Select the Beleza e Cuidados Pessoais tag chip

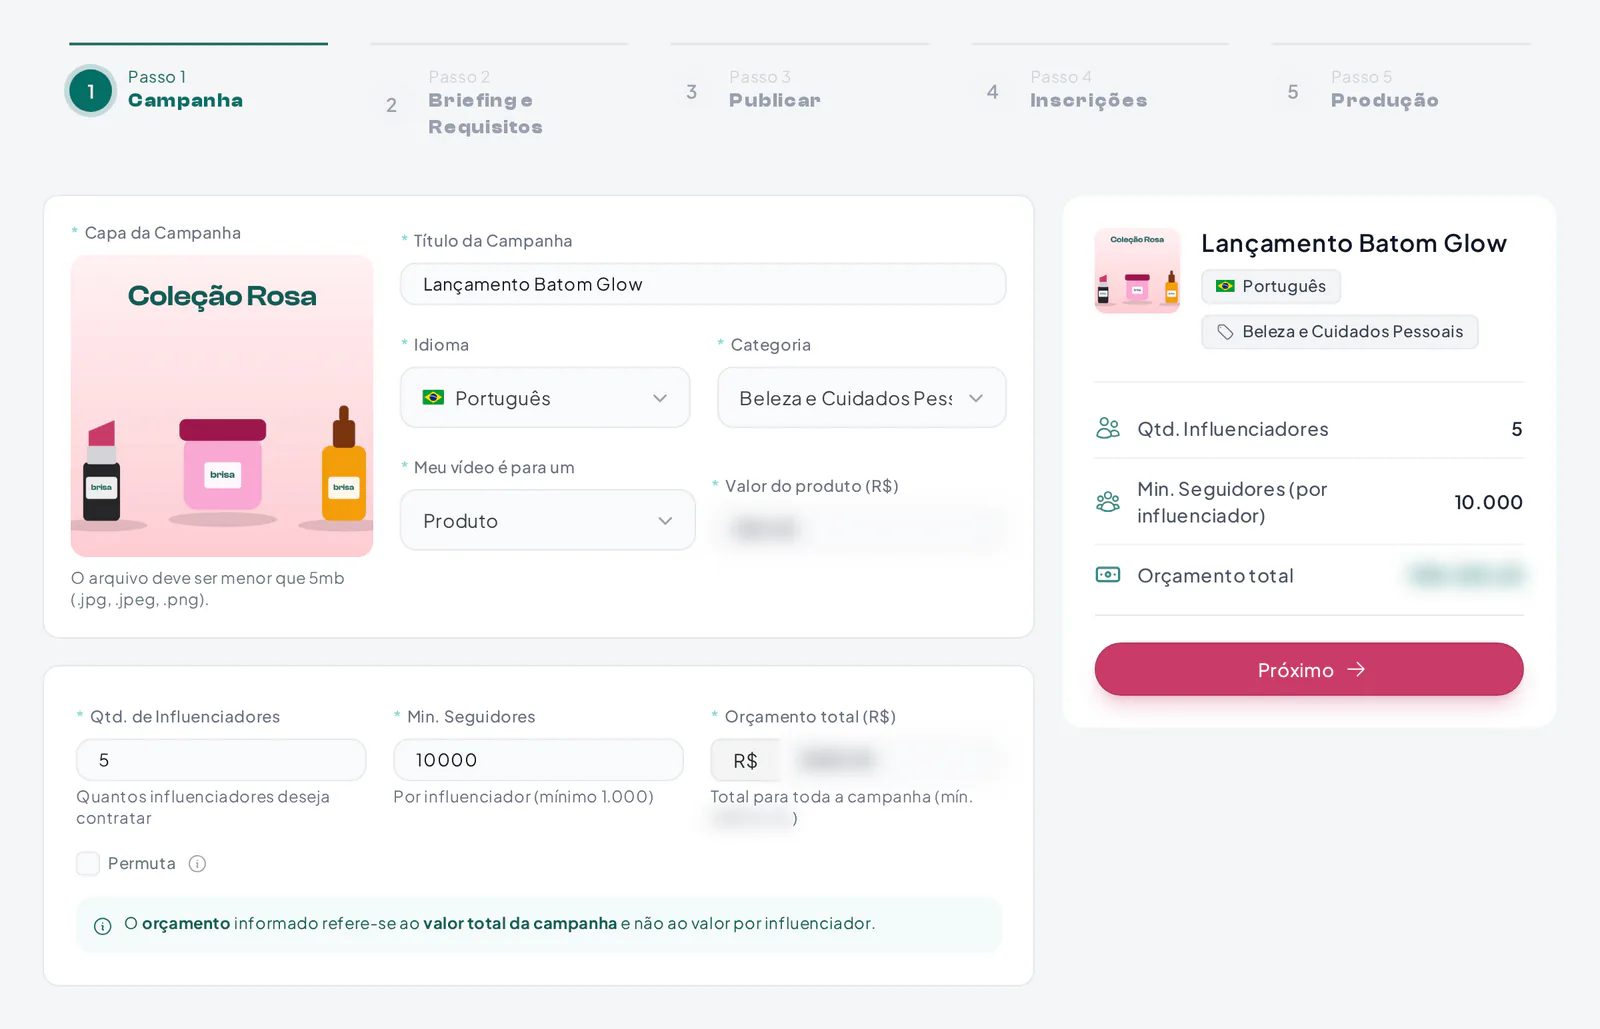tap(1340, 332)
